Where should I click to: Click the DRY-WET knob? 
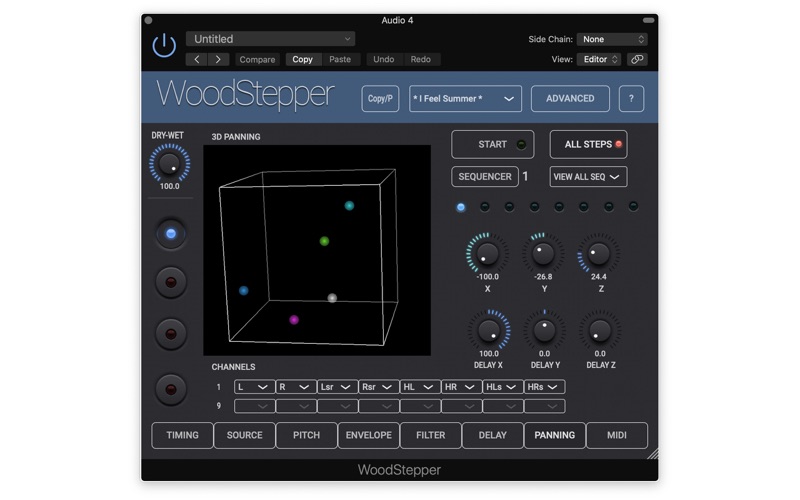coord(169,163)
